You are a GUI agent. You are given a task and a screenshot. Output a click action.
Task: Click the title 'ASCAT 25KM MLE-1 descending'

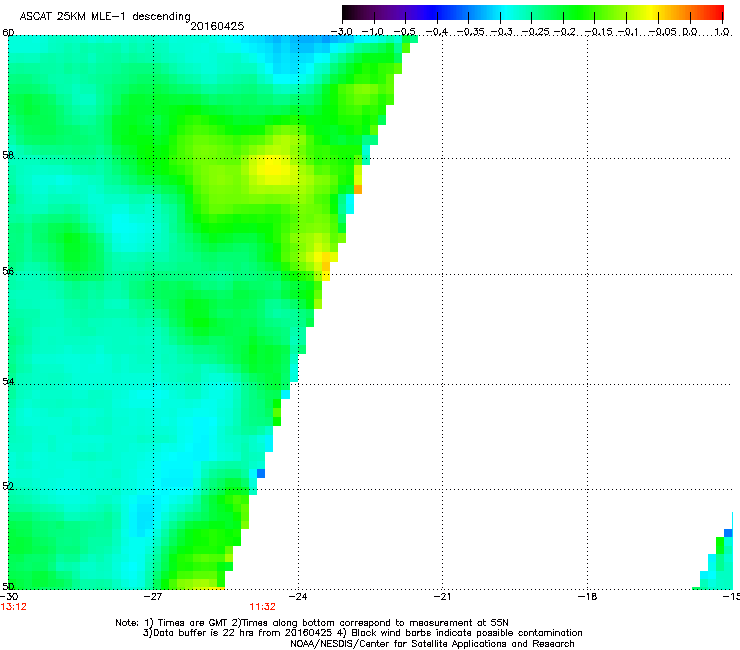click(x=105, y=17)
